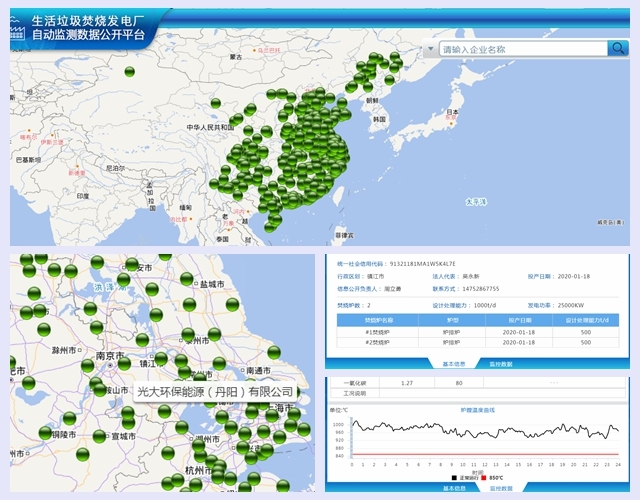
Task: Click the factory logo in header
Action: pyautogui.click(x=15, y=27)
